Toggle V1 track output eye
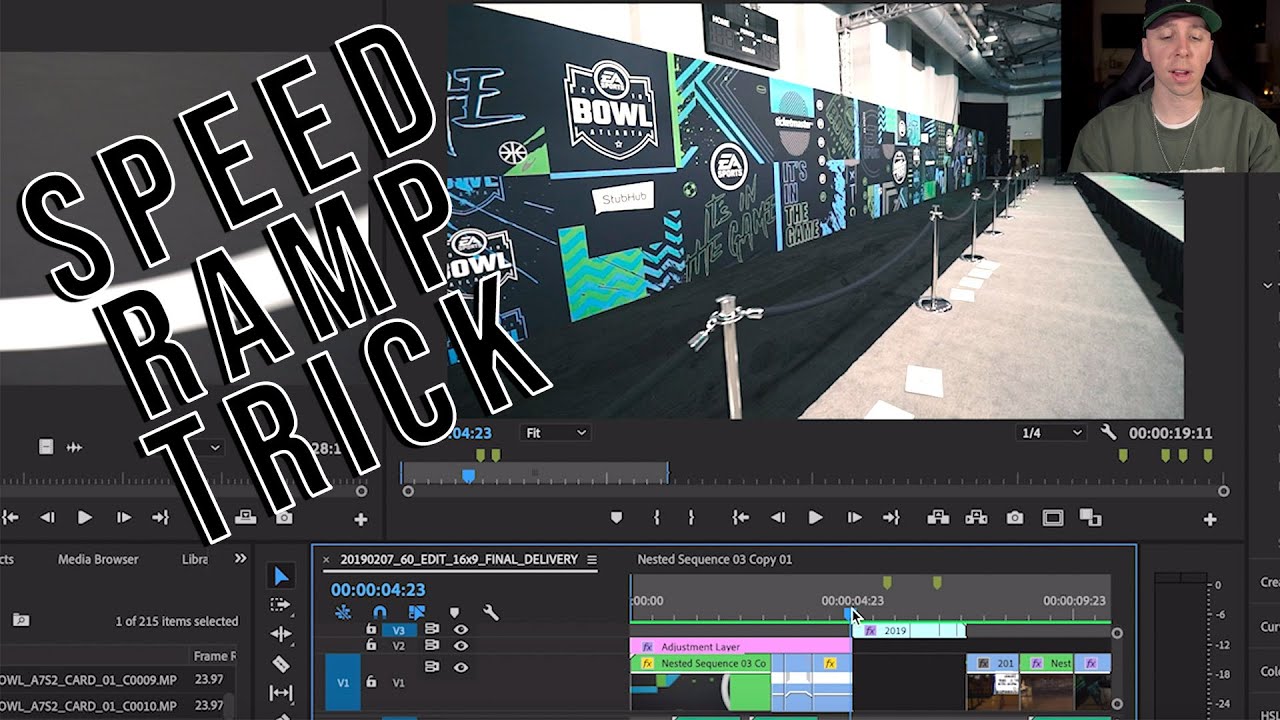Viewport: 1280px width, 720px height. pos(461,666)
